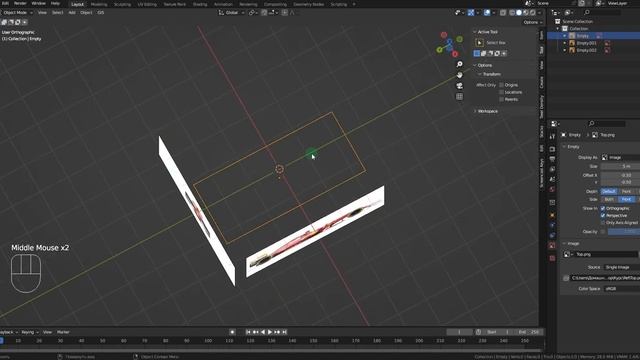640x360 pixels.
Task: Click the Opacity slider
Action: point(624,231)
